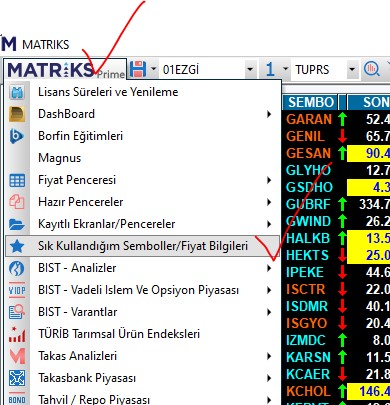Viewport: 390px width, 405px height.
Task: Click the Takas Analizleri red M icon
Action: [17, 356]
